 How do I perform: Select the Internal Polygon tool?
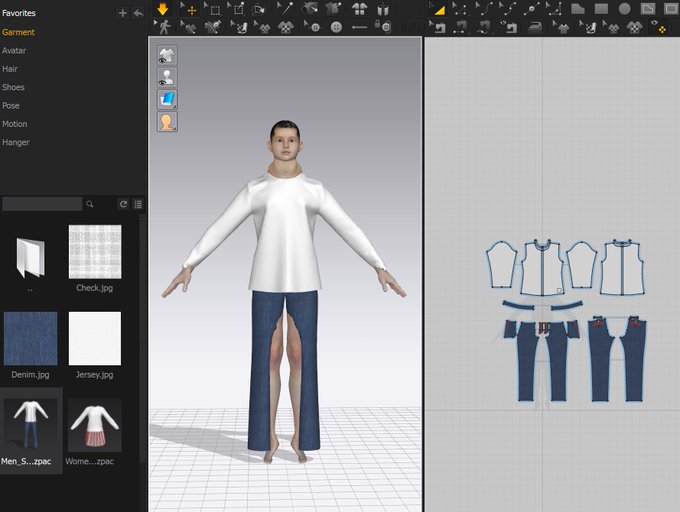[x=648, y=9]
